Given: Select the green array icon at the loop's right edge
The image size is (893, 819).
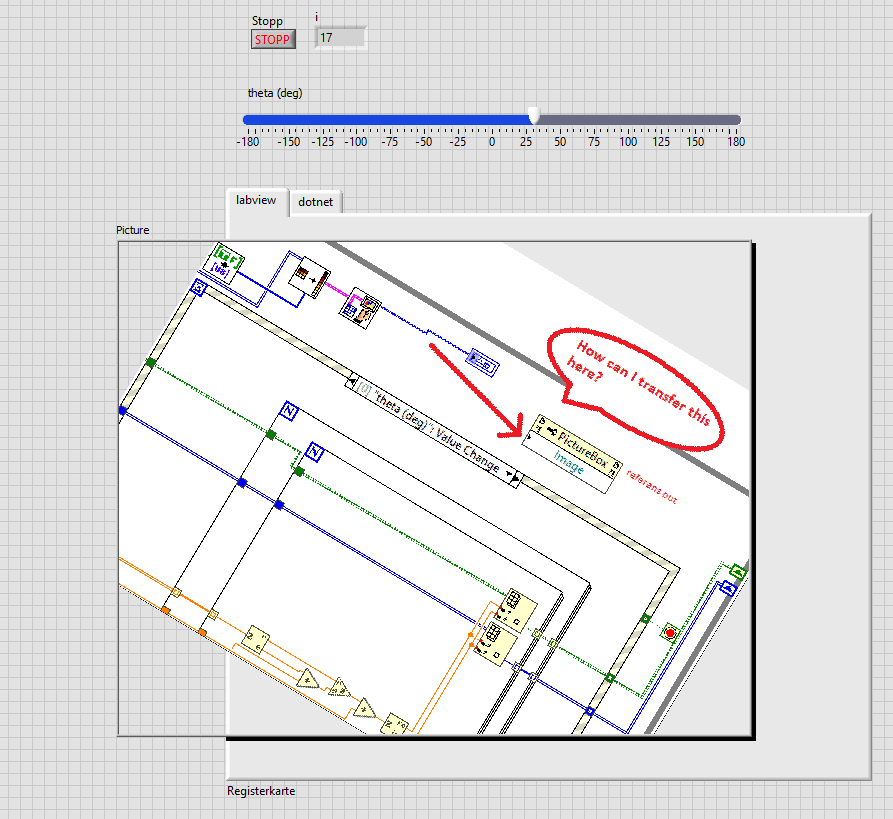Looking at the screenshot, I should (x=739, y=574).
